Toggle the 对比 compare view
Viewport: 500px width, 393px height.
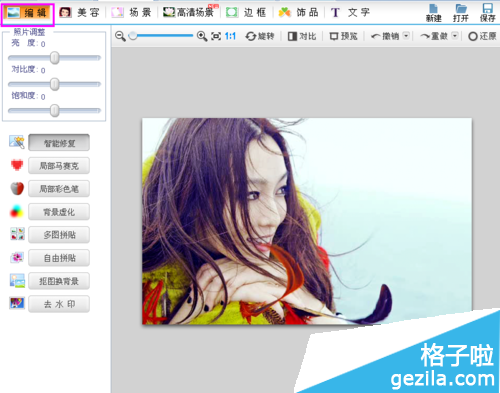tap(302, 36)
